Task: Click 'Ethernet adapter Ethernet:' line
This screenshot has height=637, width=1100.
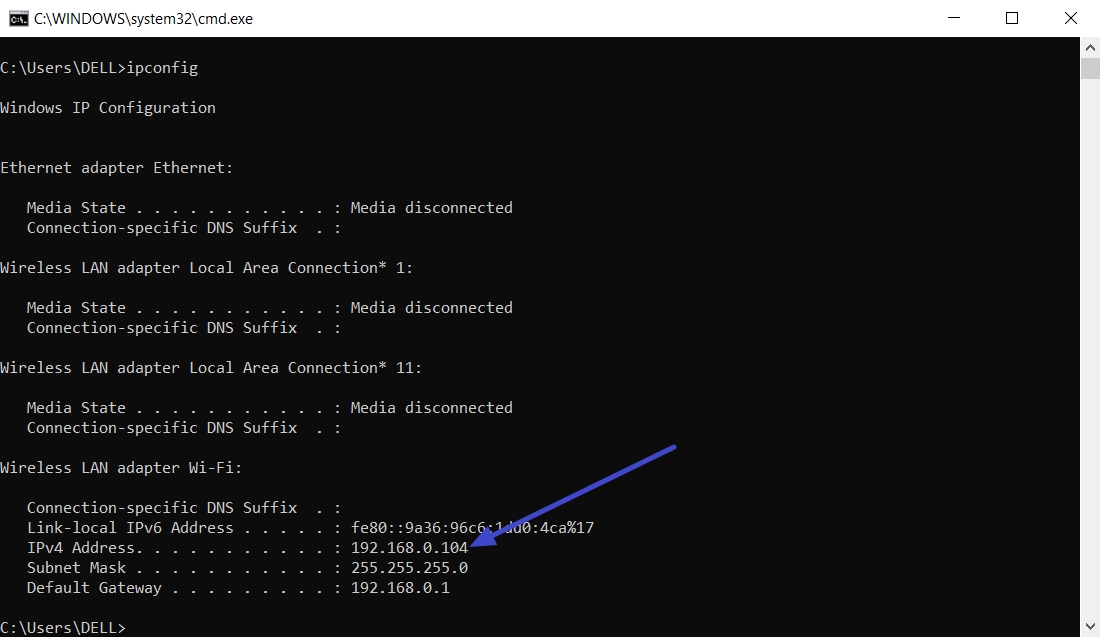Action: coord(116,168)
